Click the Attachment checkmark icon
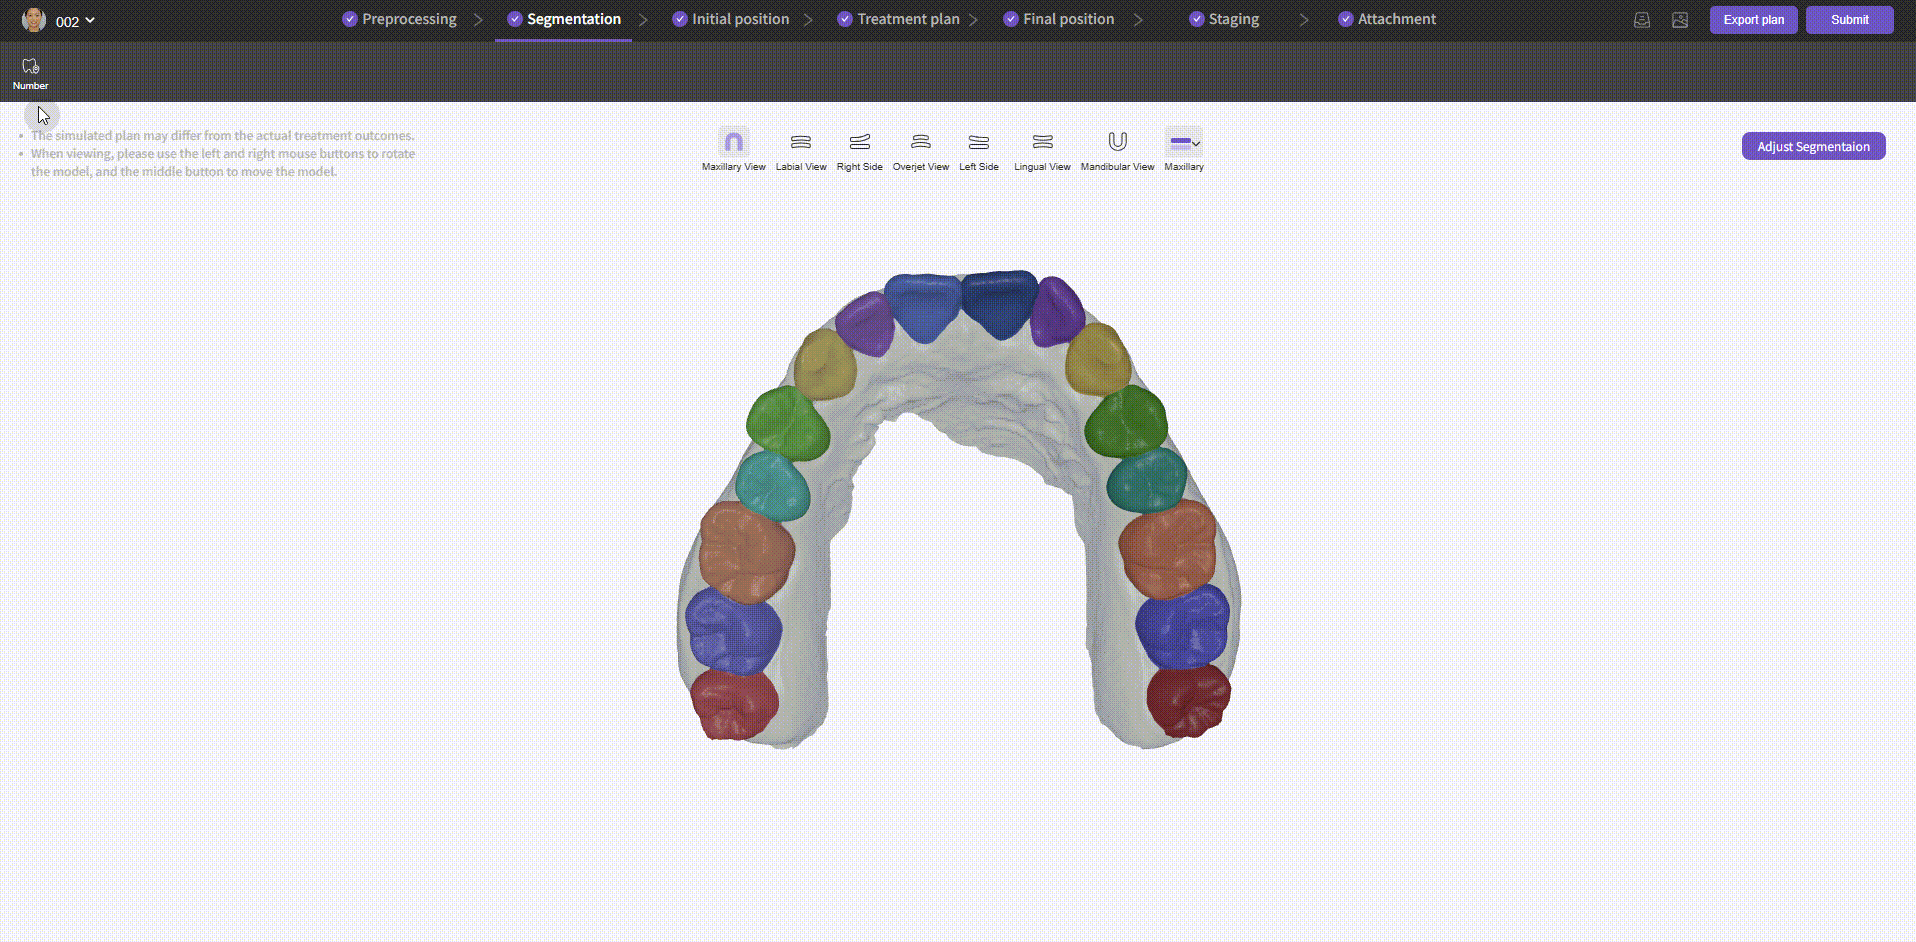Screen dimensions: 1916x942 1345,19
